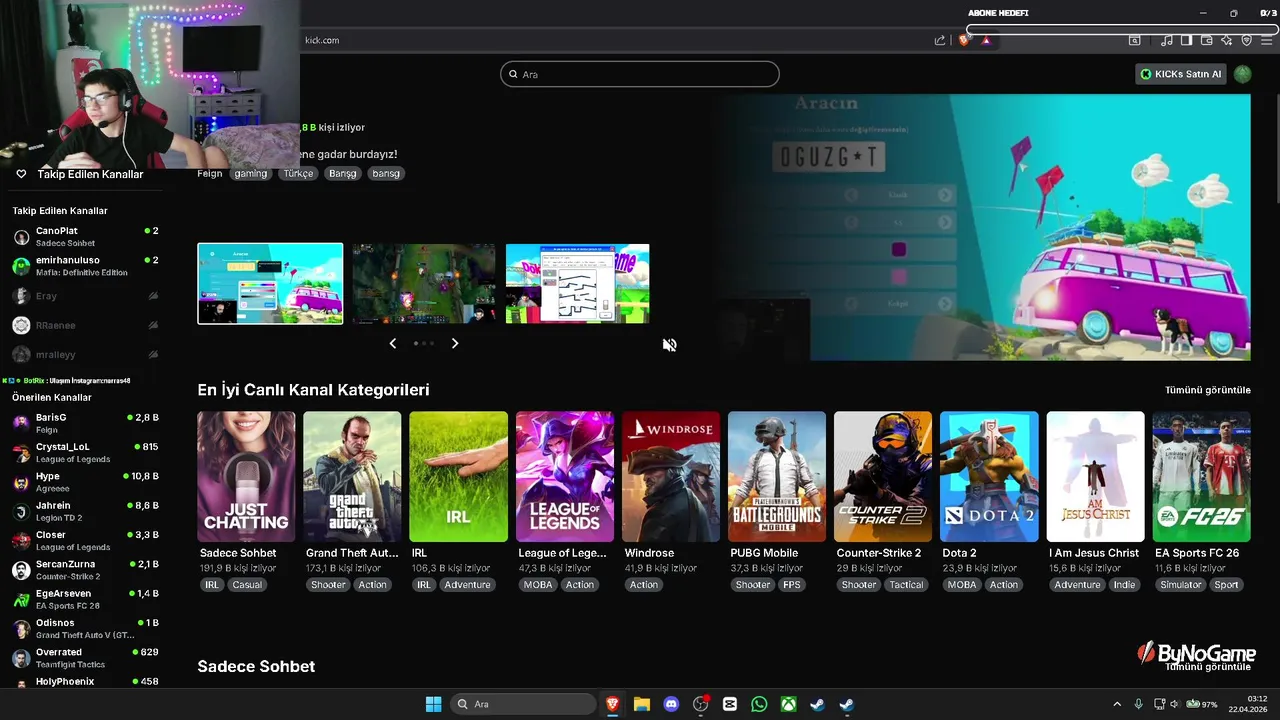Open the user profile avatar on Kick
1280x720 pixels.
(1242, 74)
